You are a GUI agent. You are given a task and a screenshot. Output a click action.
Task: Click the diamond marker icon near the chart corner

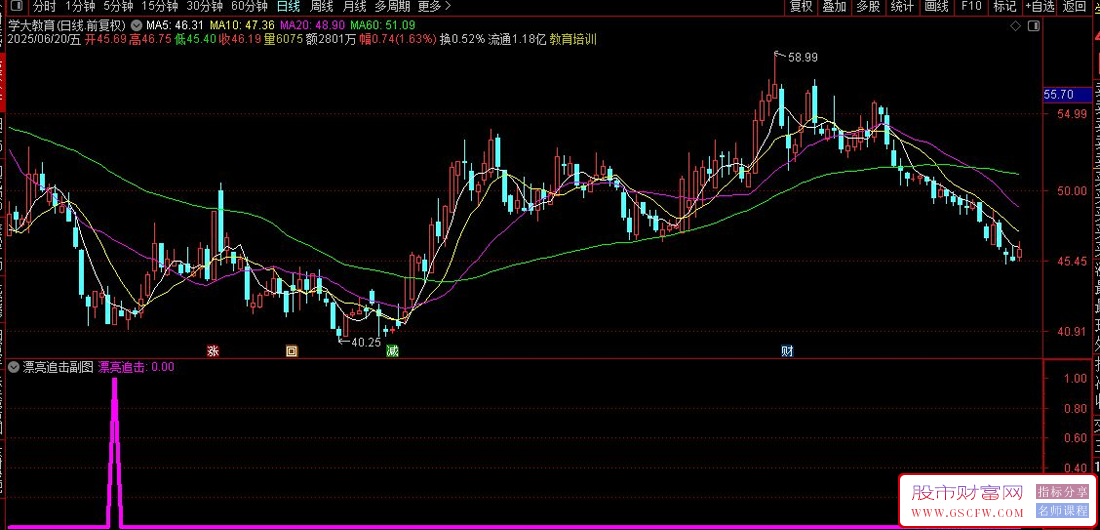(x=1014, y=26)
